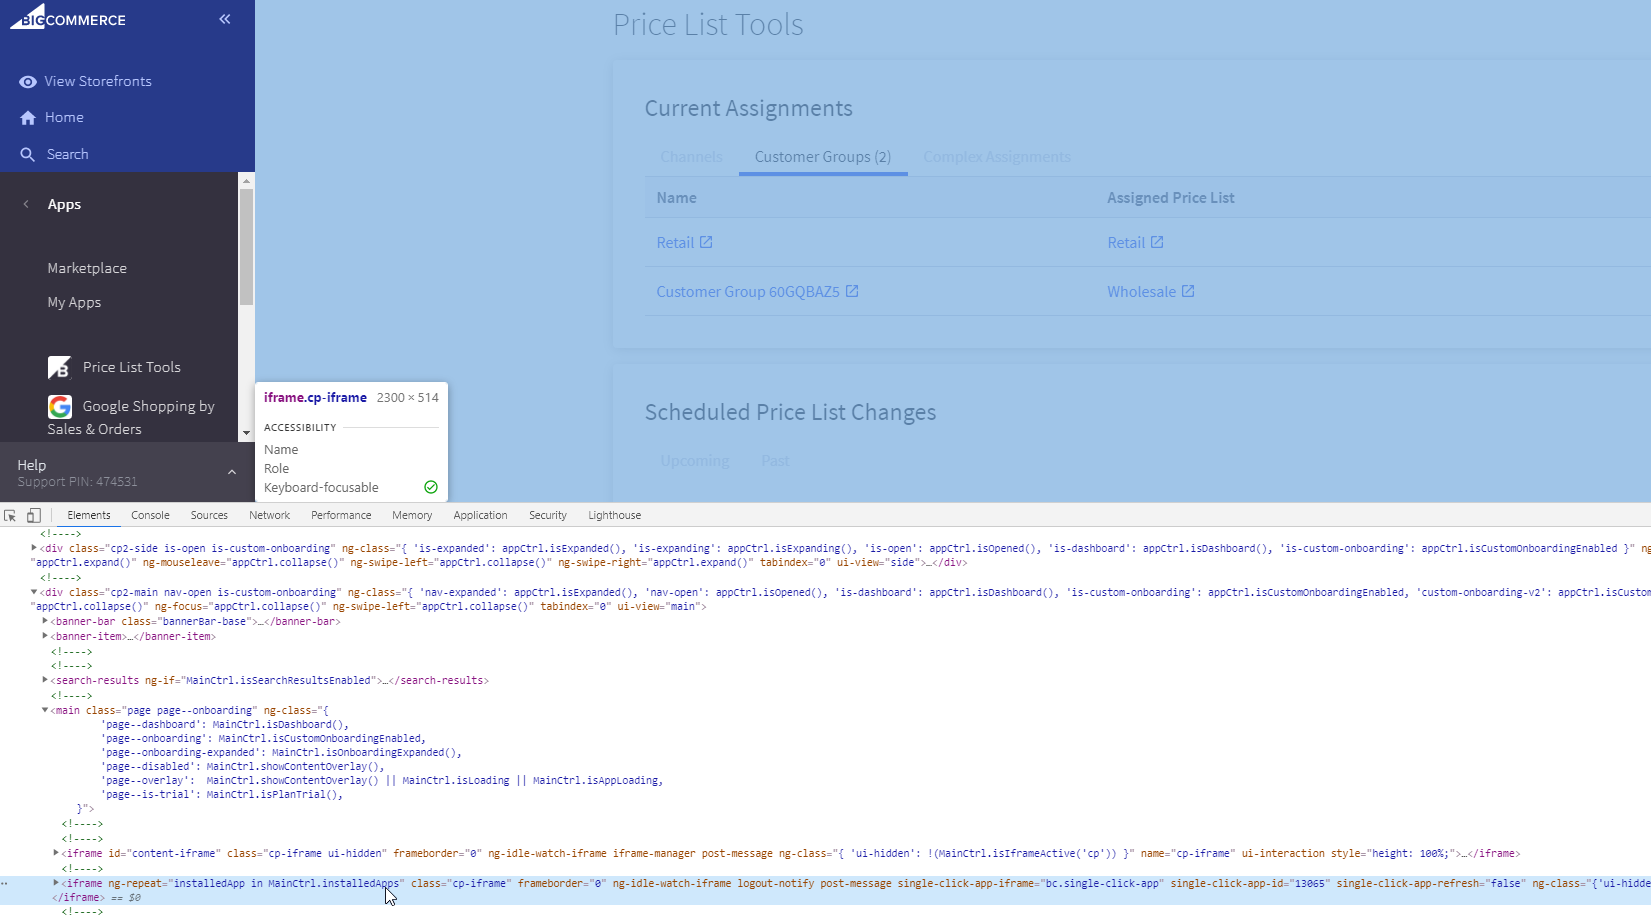This screenshot has height=920, width=1651.
Task: Toggle the DevTools device toolbar icon
Action: click(34, 516)
